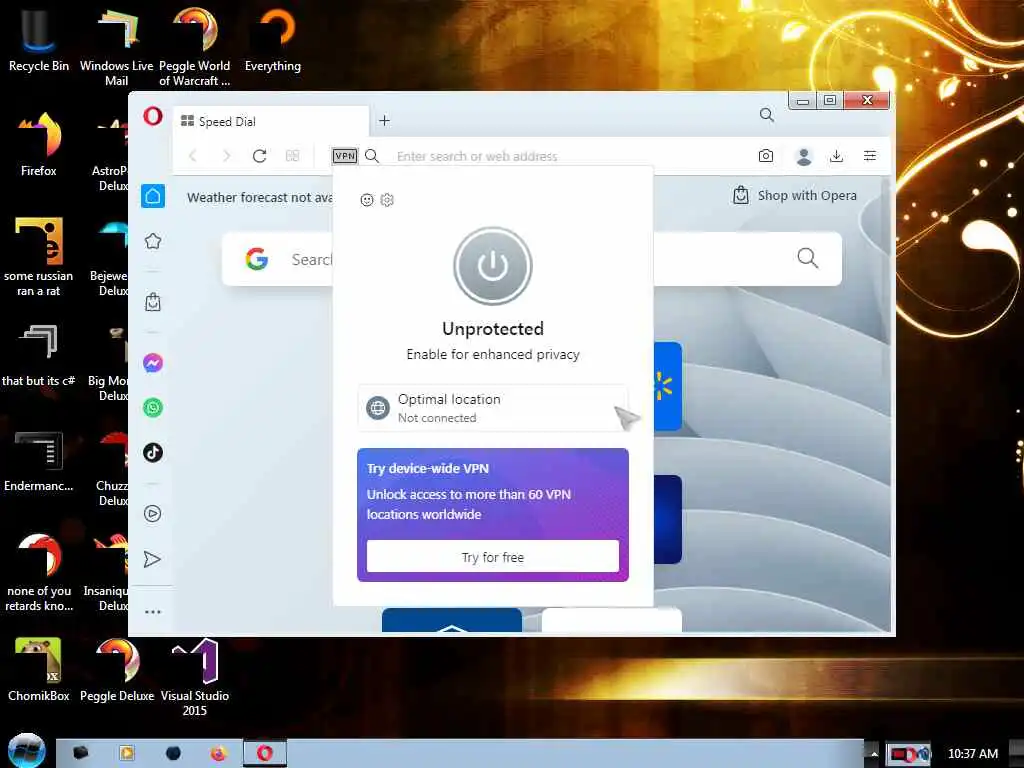Open Easy Setup sliders icon

(x=870, y=156)
